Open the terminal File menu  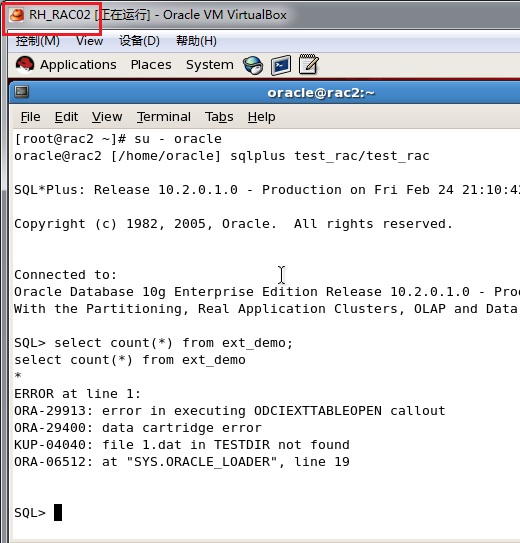(x=30, y=117)
